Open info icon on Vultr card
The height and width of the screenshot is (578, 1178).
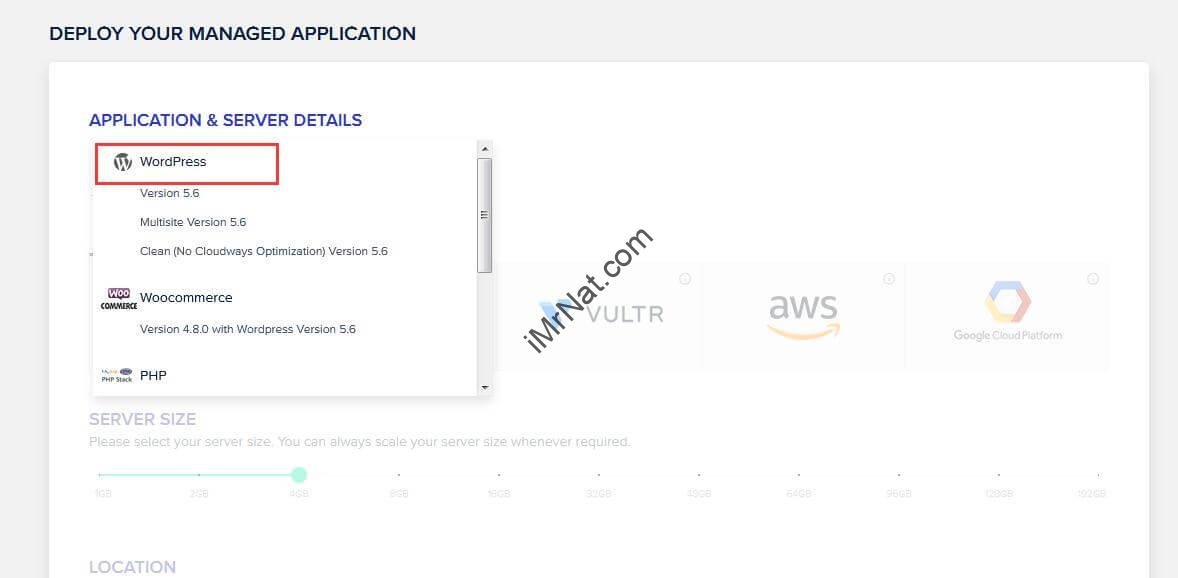pyautogui.click(x=684, y=279)
